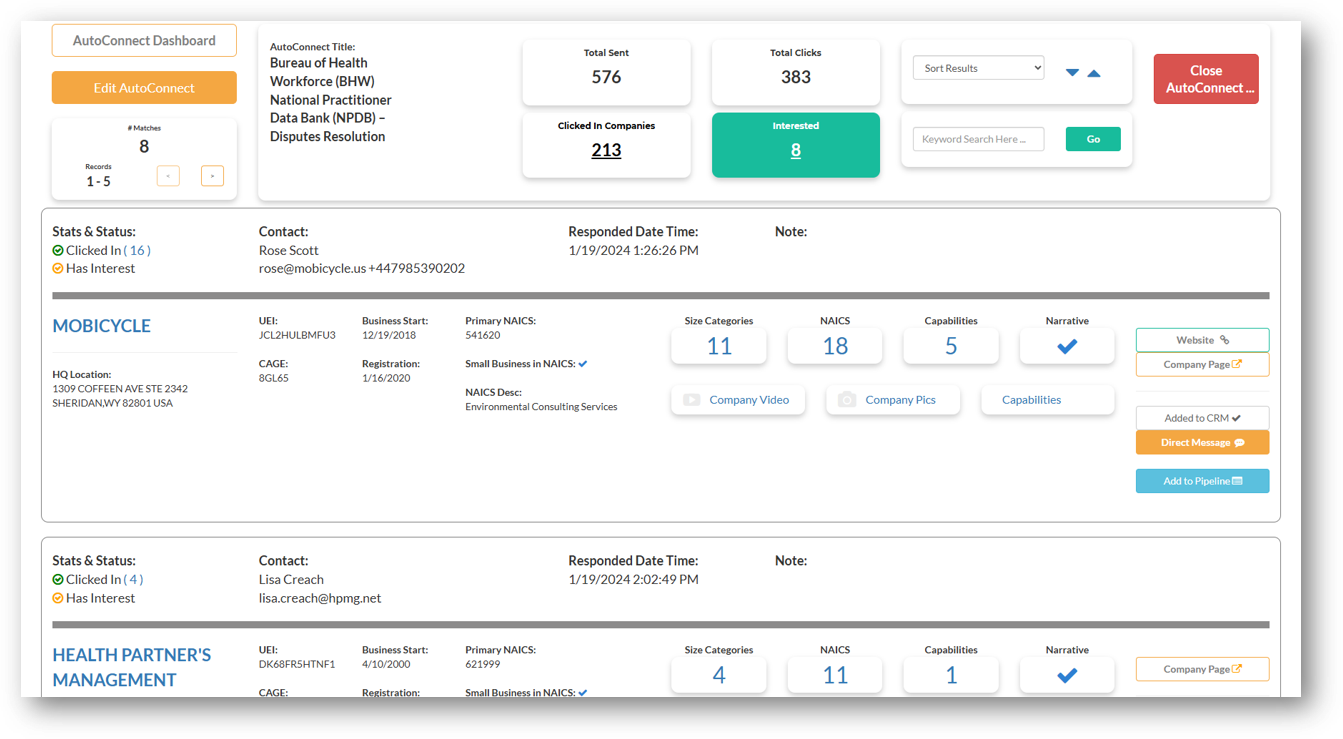Open the MOBICYCLE company name link
The width and height of the screenshot is (1343, 739).
tap(102, 326)
